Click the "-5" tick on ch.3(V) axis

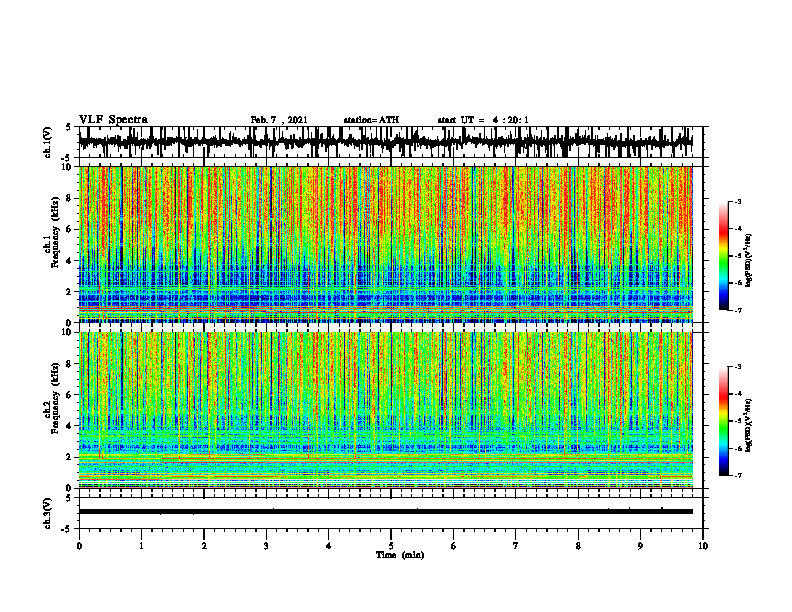tap(67, 529)
